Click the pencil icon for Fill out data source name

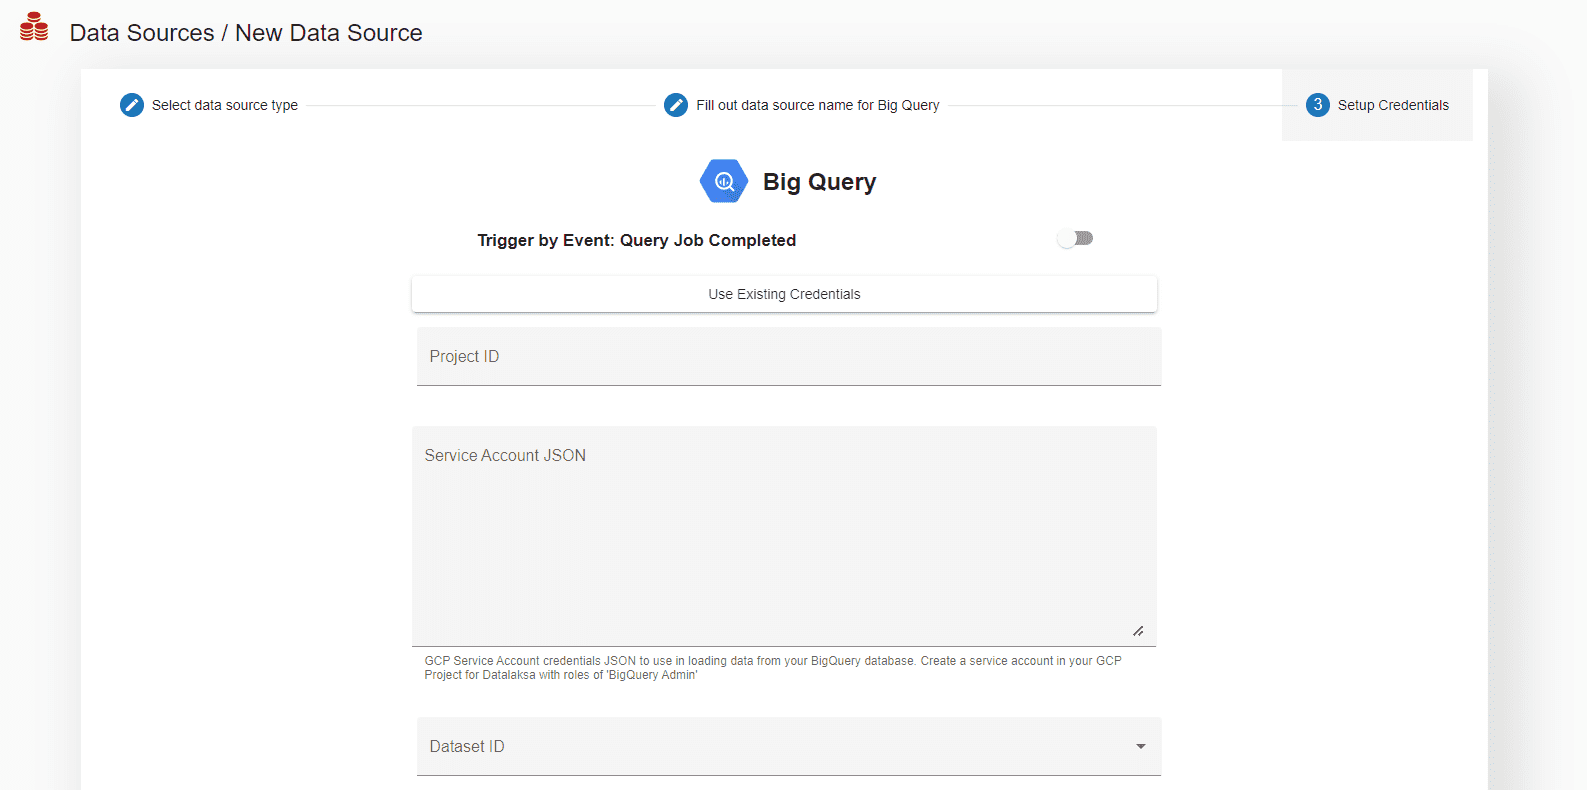(676, 105)
